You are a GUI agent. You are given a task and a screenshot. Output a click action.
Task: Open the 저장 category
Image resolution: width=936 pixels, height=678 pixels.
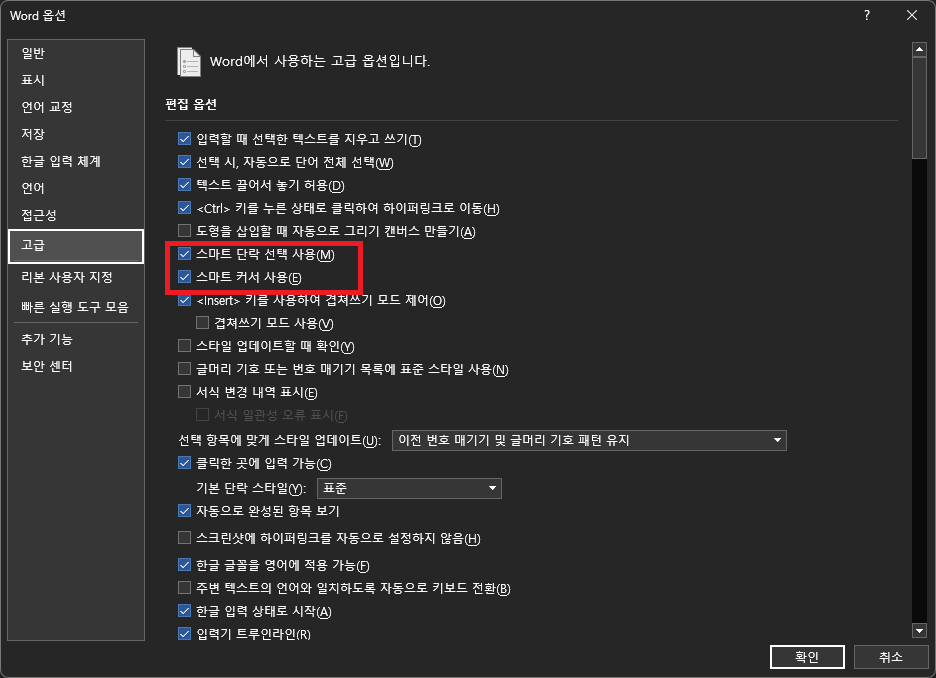[x=76, y=134]
